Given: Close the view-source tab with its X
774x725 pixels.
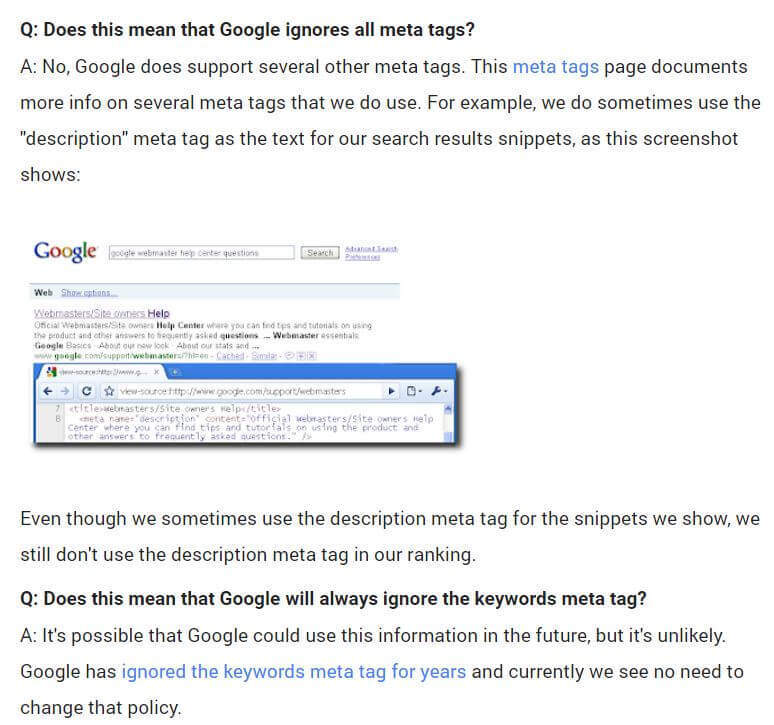Looking at the screenshot, I should point(156,372).
